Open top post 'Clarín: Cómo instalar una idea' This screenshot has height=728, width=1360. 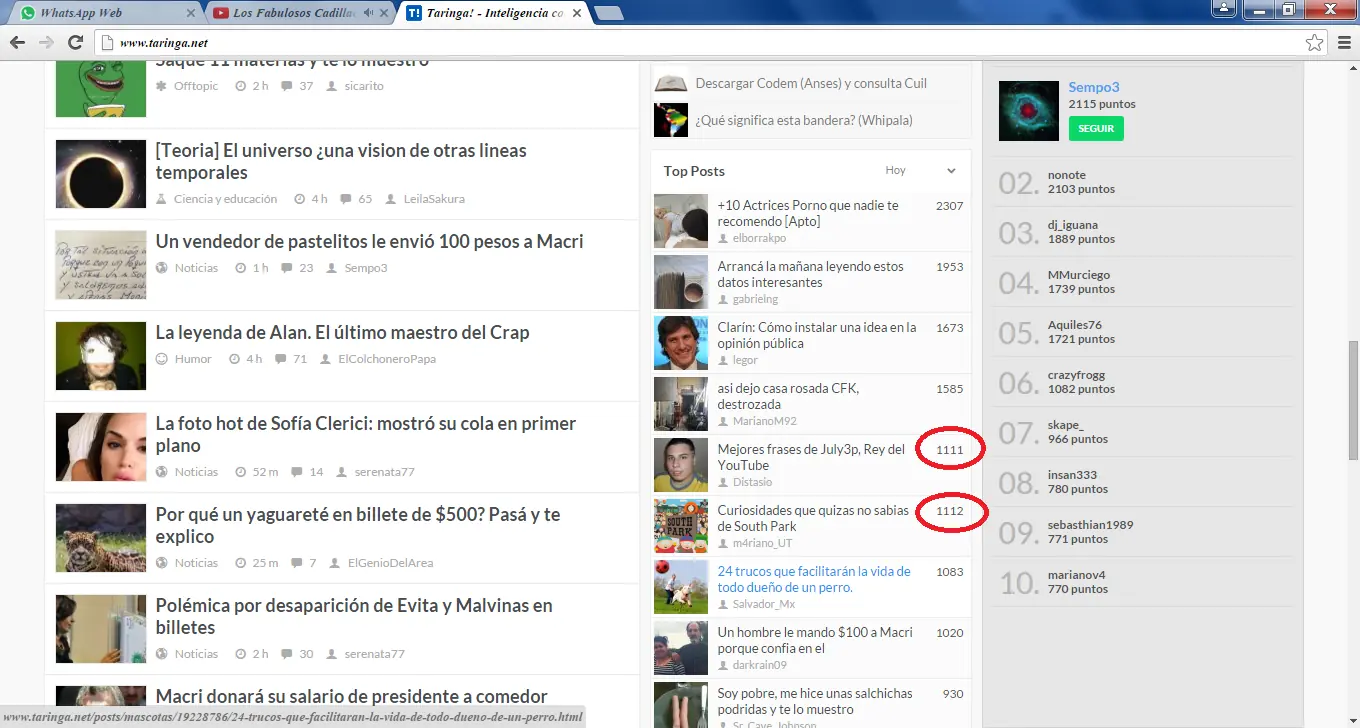817,335
